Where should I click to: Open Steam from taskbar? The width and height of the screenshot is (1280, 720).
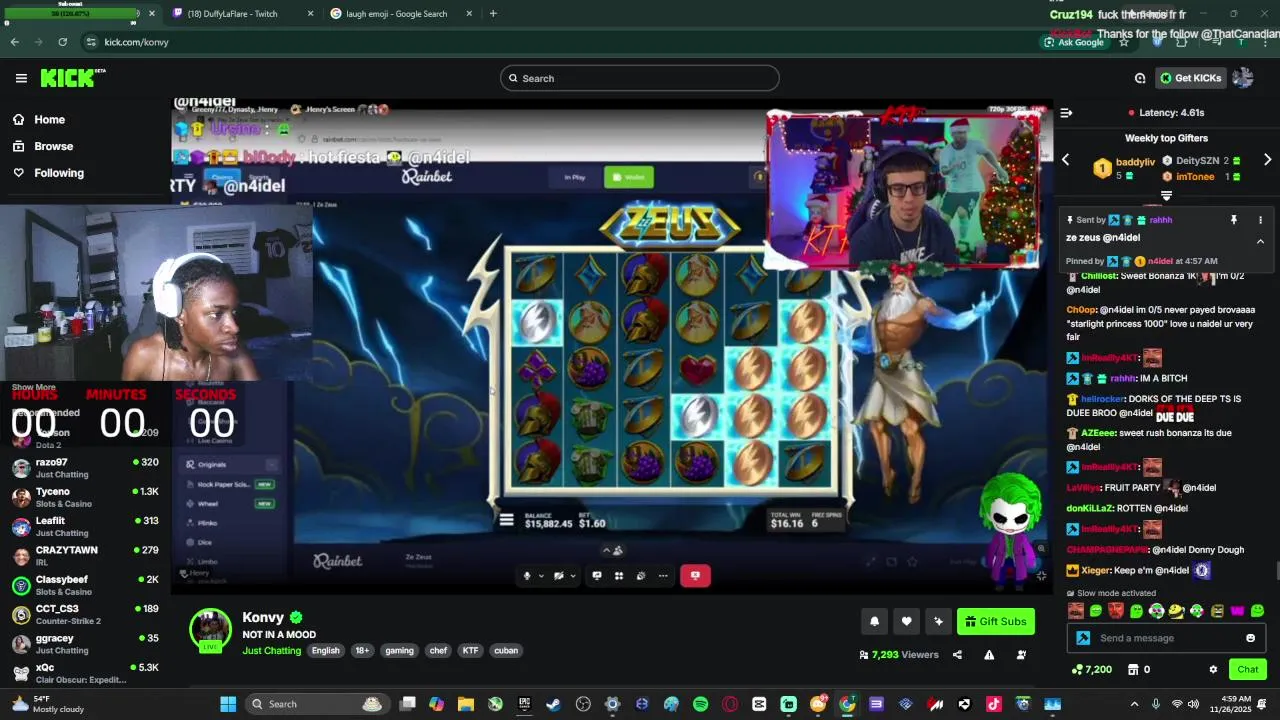553,704
